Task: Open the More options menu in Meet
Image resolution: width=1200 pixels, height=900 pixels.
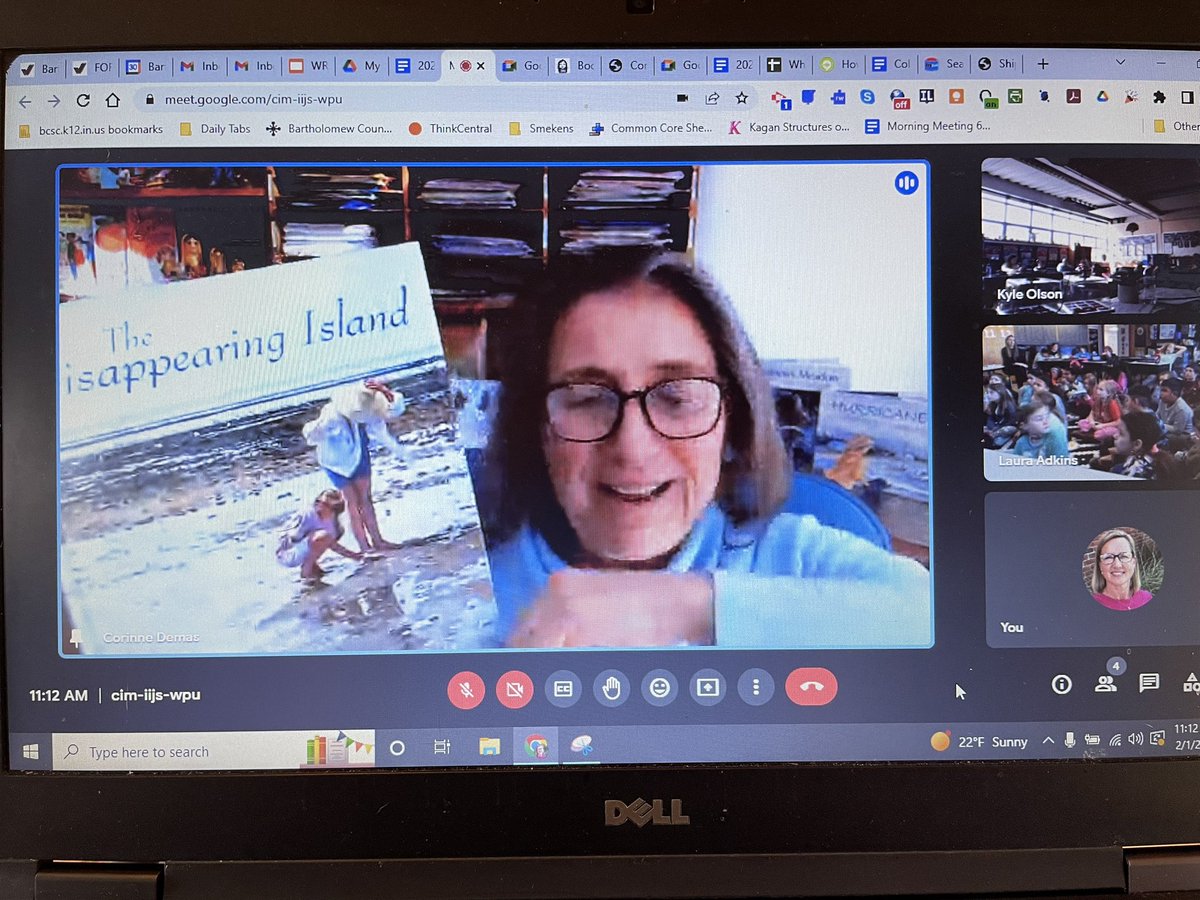Action: 755,687
